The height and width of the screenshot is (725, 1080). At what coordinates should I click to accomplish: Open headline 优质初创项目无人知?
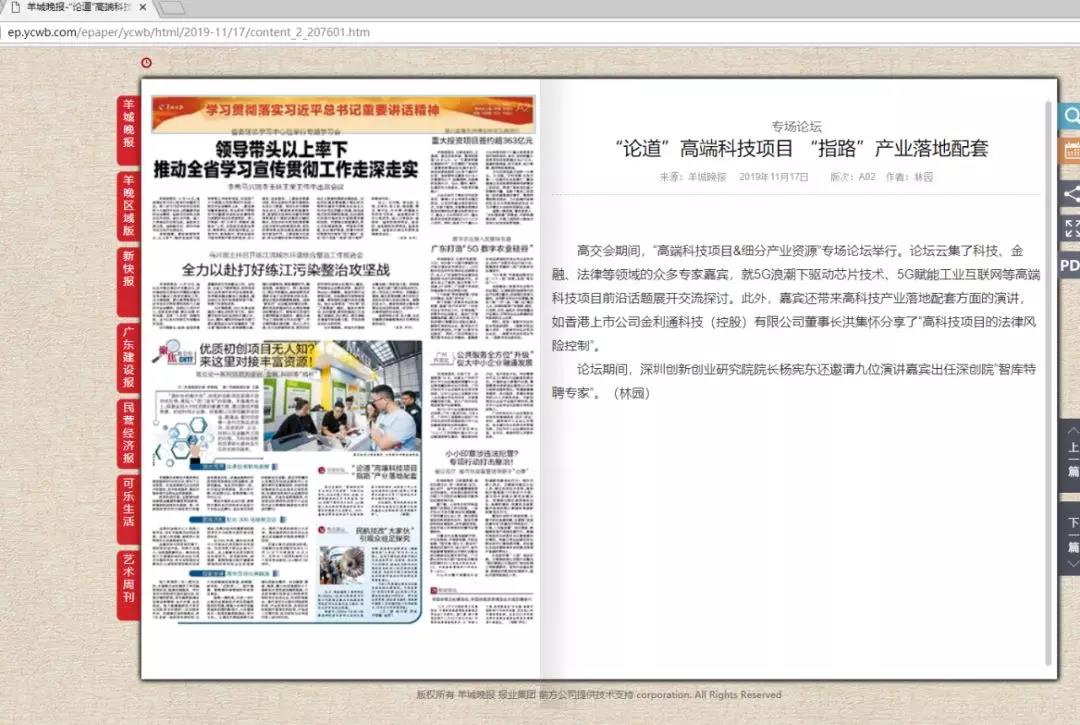tap(258, 355)
